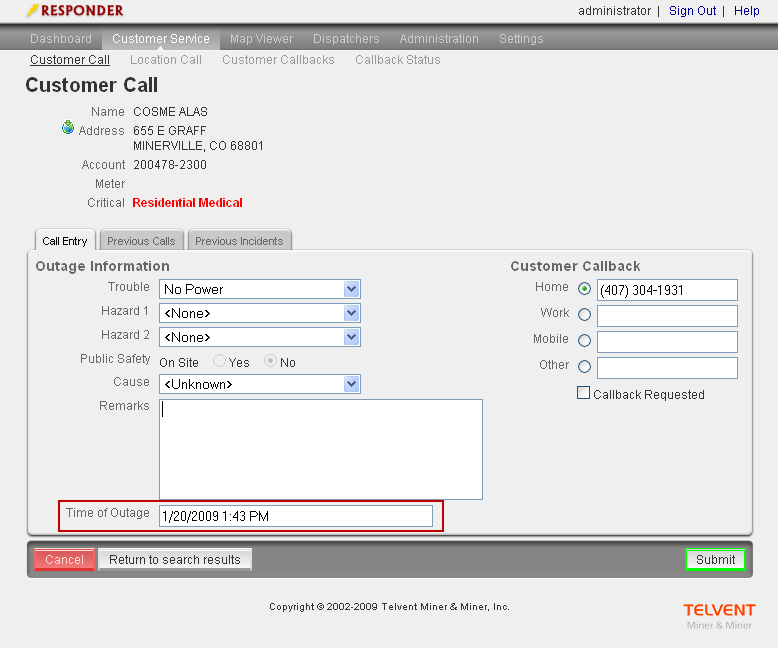
Task: Click inside the Remarks text area
Action: (320, 449)
